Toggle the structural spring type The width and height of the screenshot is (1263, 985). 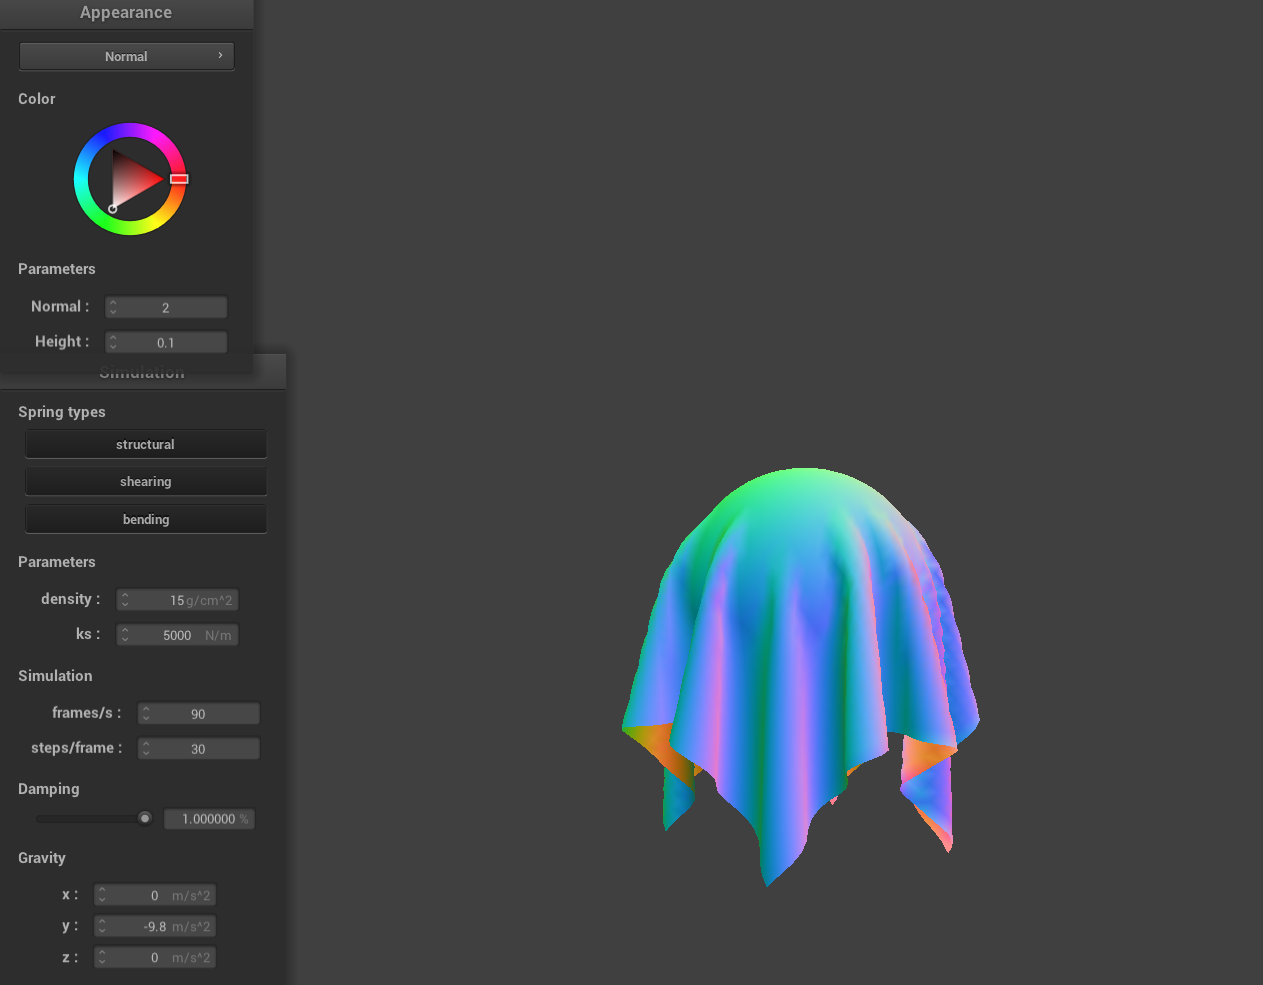(x=145, y=445)
